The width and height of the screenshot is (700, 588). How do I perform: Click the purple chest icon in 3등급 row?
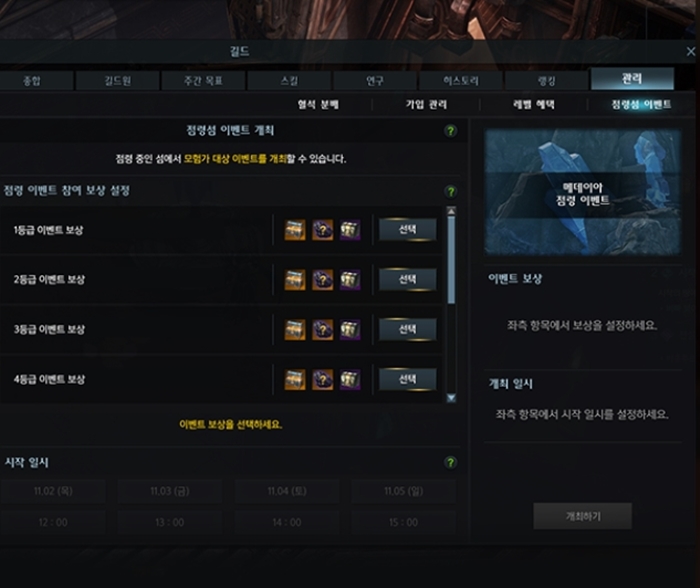point(350,330)
